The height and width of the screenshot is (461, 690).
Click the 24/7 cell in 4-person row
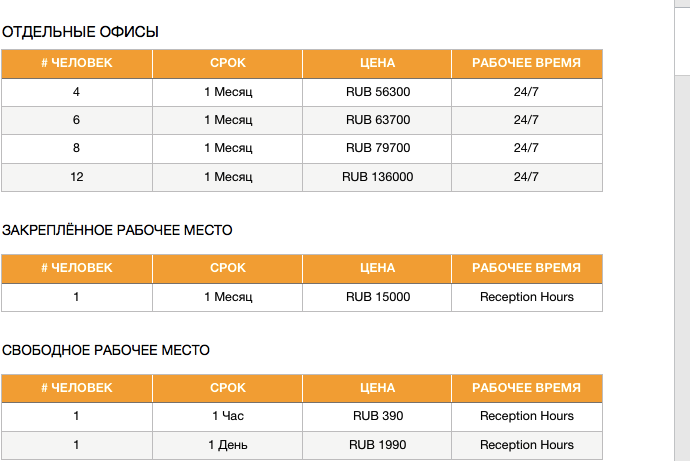click(527, 92)
